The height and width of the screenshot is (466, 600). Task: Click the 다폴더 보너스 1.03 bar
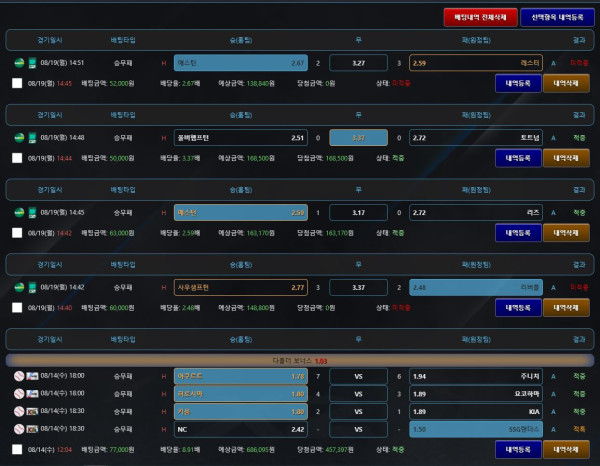(300, 359)
